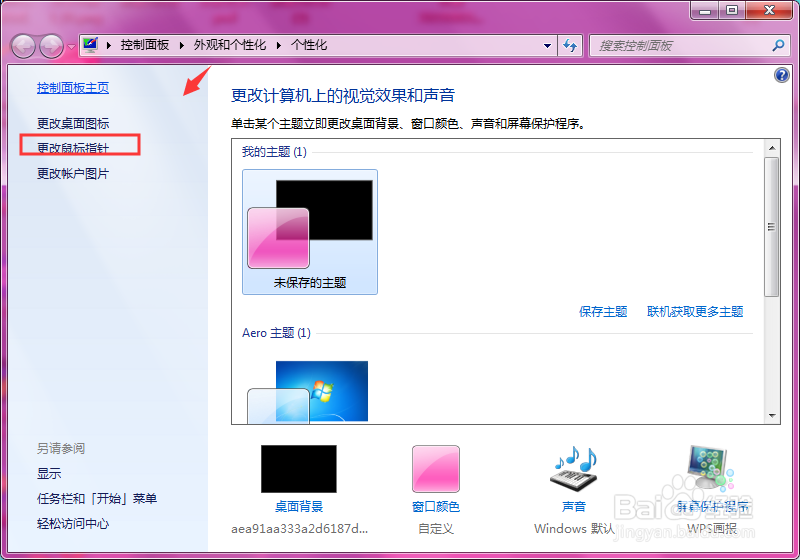This screenshot has width=800, height=560.
Task: Click the black 桌面背景 preview icon
Action: tap(298, 469)
